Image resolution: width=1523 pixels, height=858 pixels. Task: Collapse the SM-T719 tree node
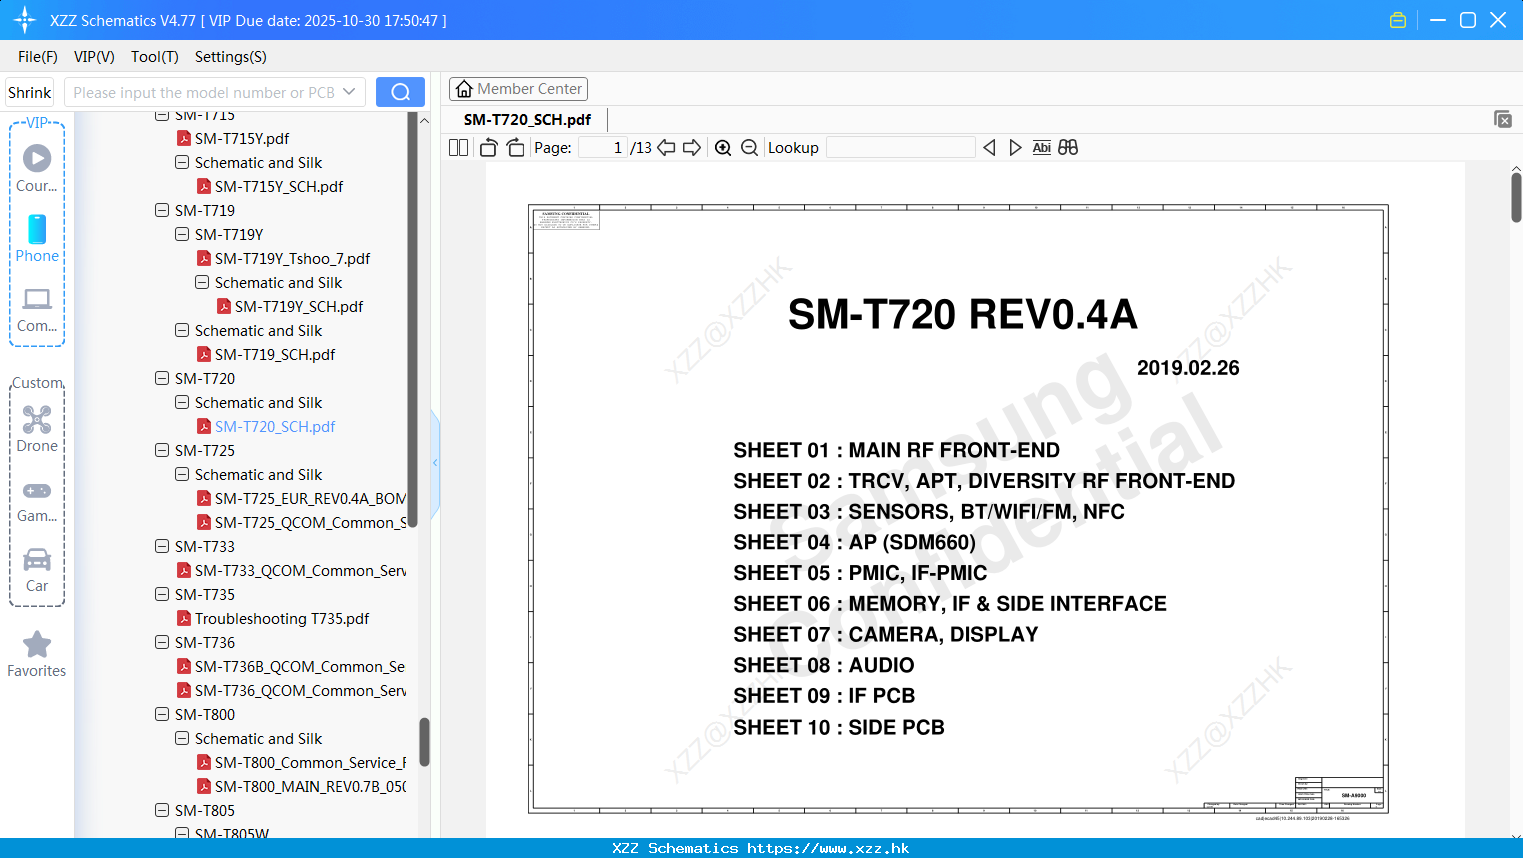(162, 210)
